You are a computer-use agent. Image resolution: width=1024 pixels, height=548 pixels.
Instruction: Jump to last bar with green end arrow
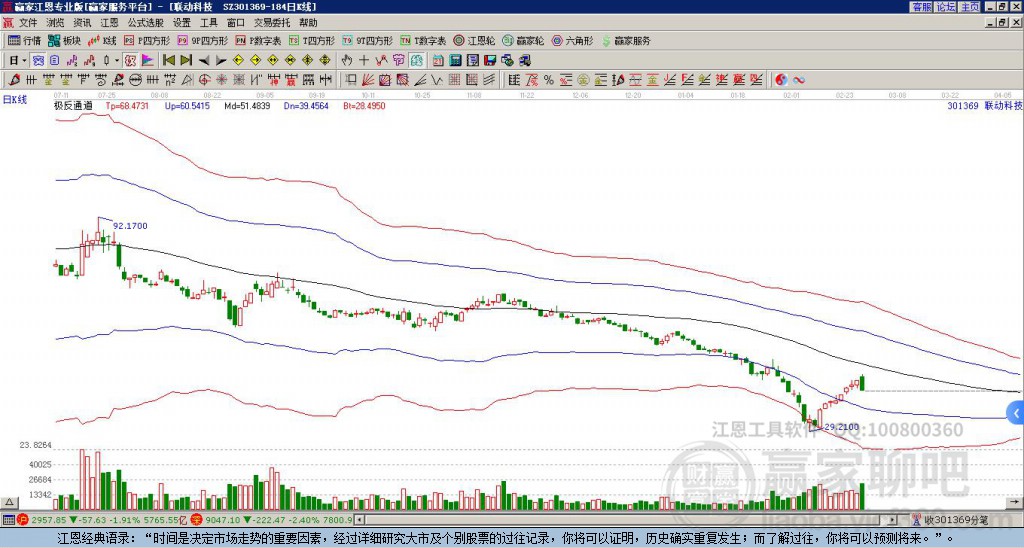[186, 61]
